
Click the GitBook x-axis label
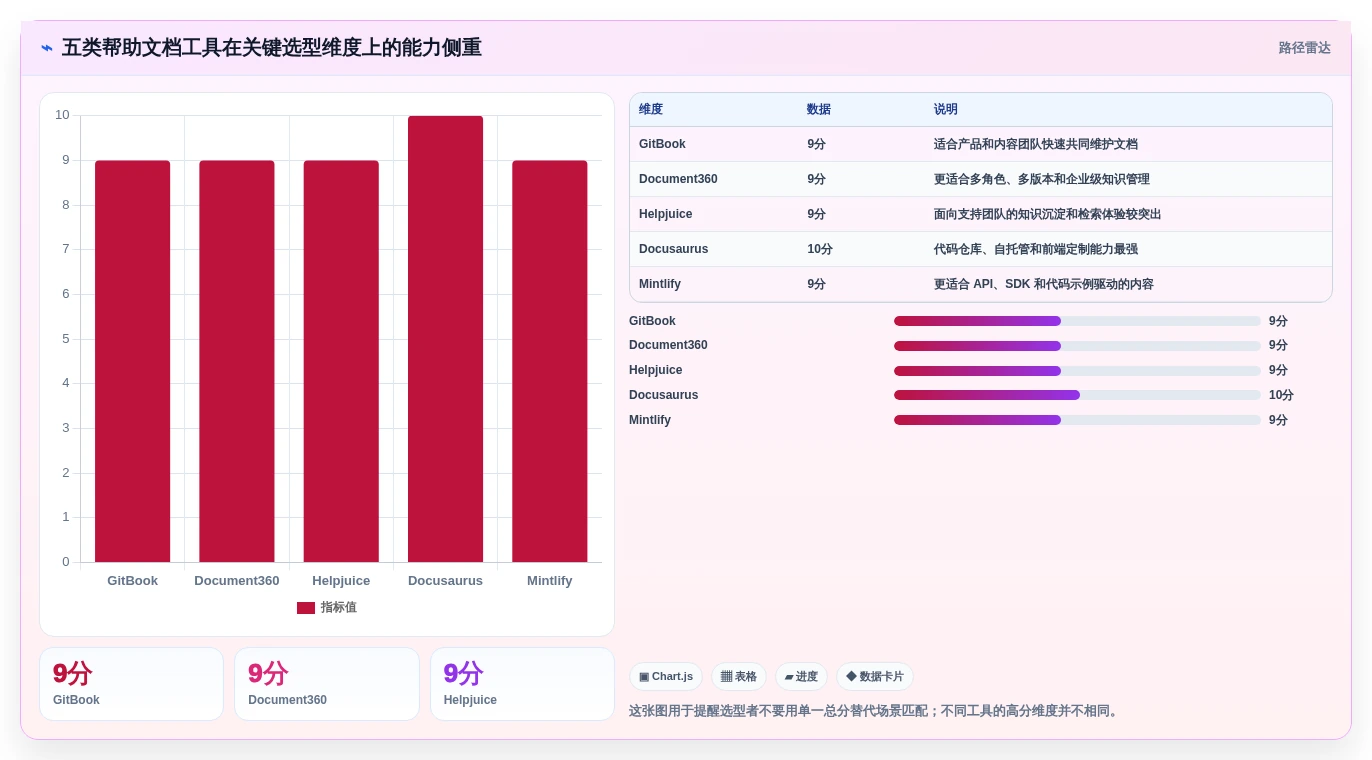(133, 581)
